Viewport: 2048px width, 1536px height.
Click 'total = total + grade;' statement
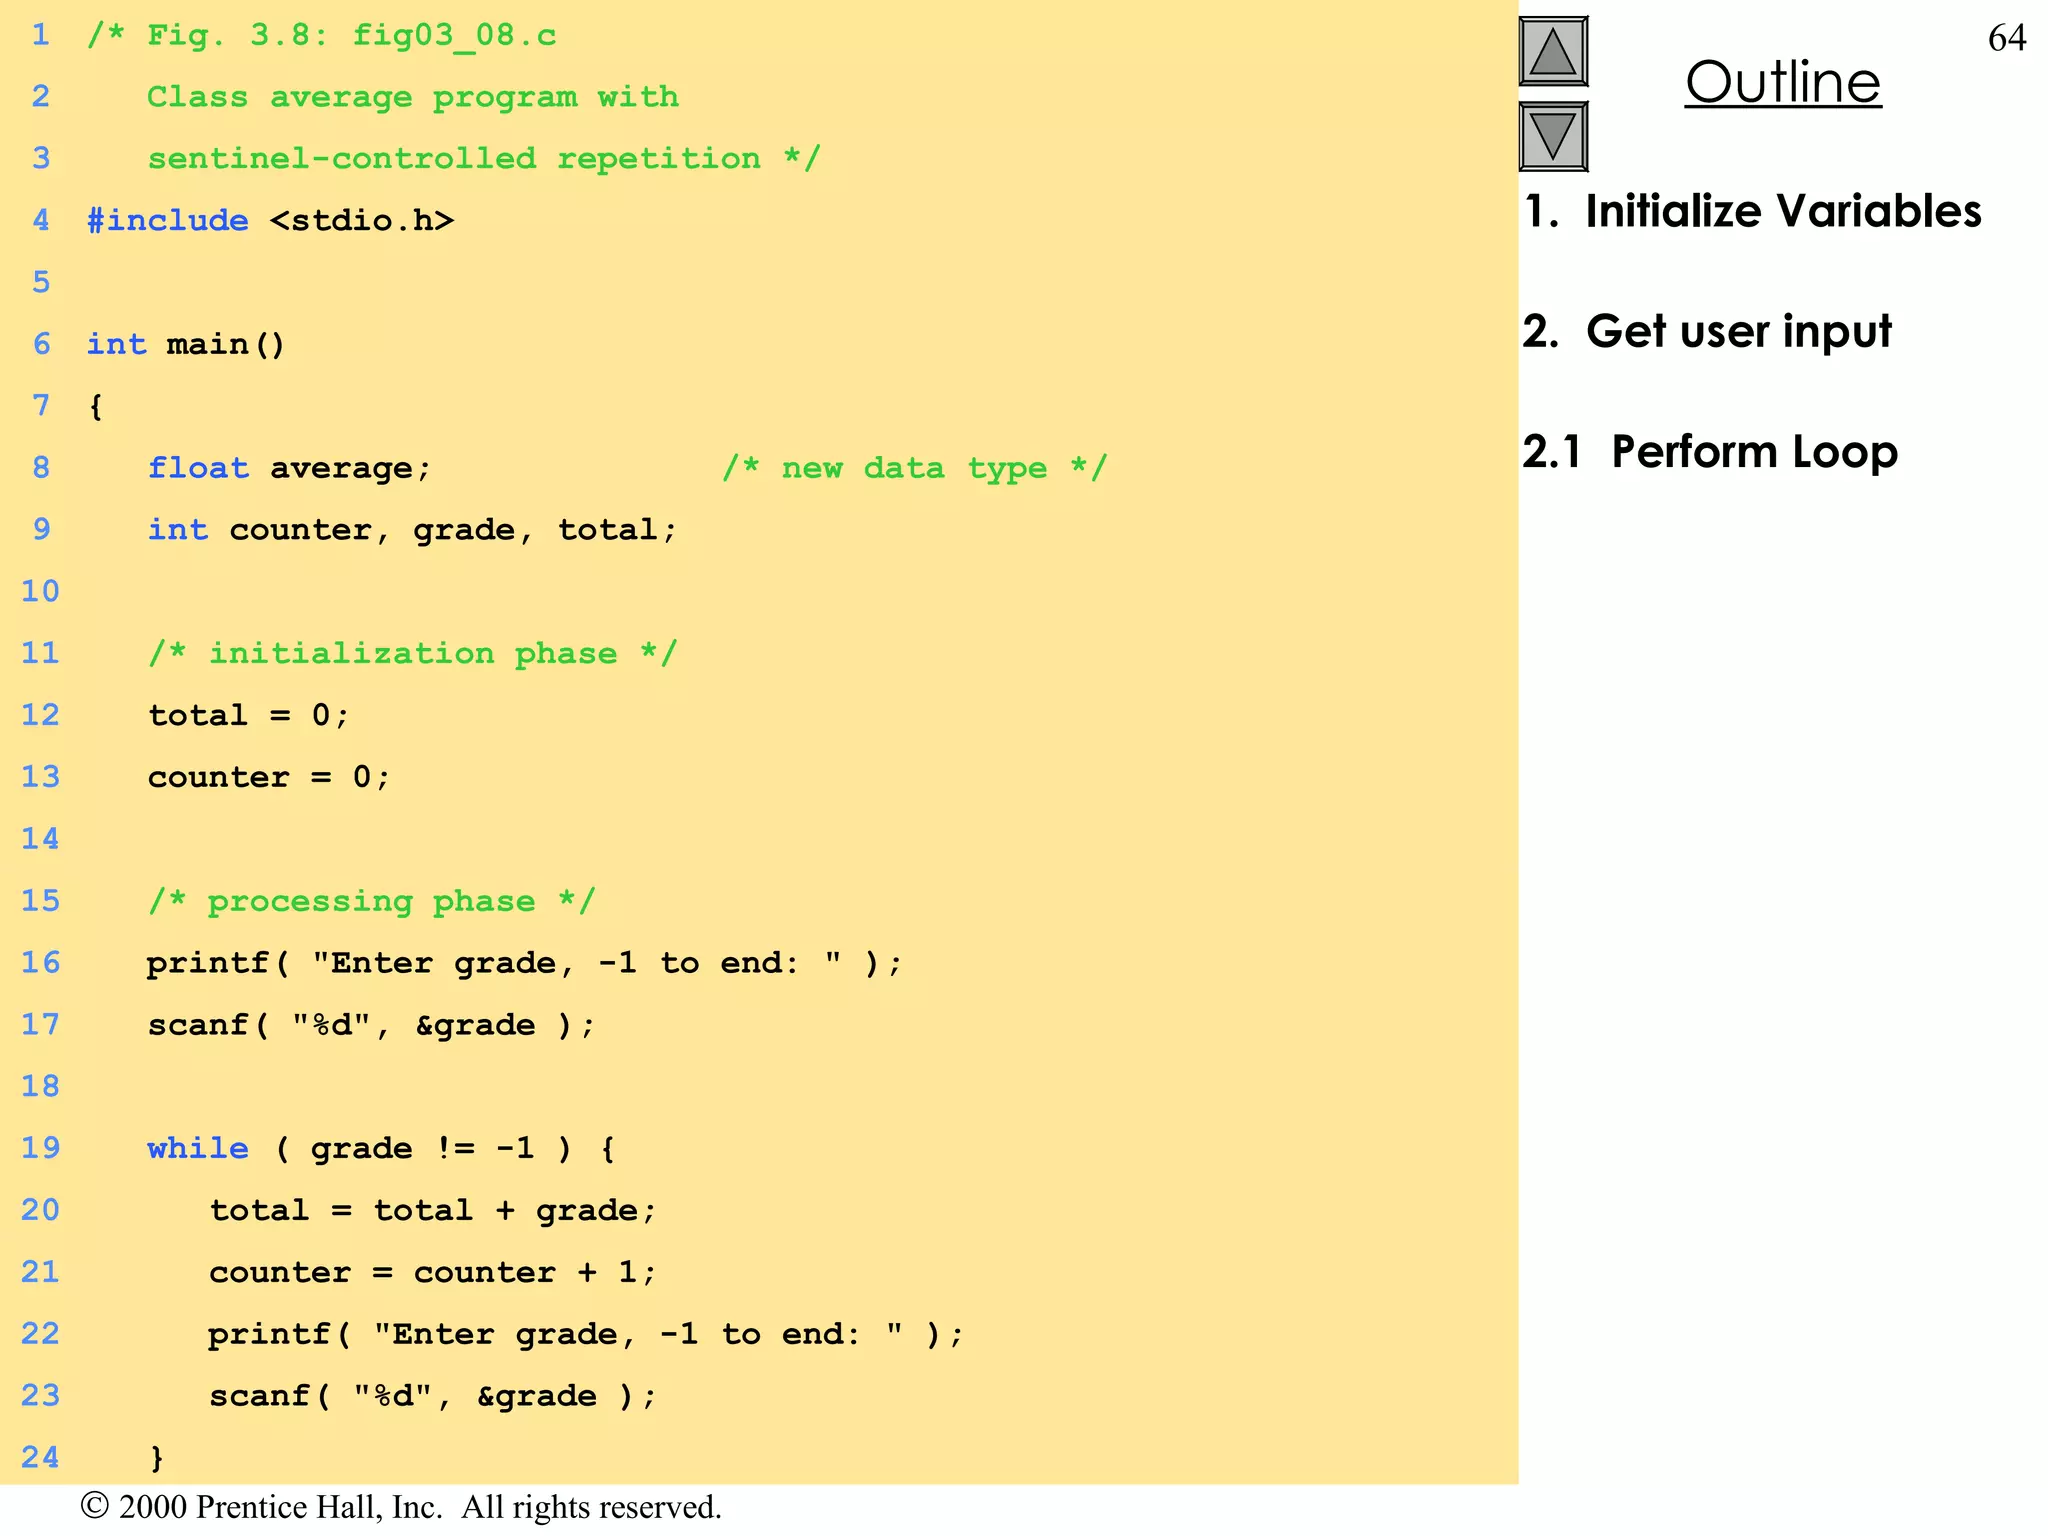pos(433,1211)
